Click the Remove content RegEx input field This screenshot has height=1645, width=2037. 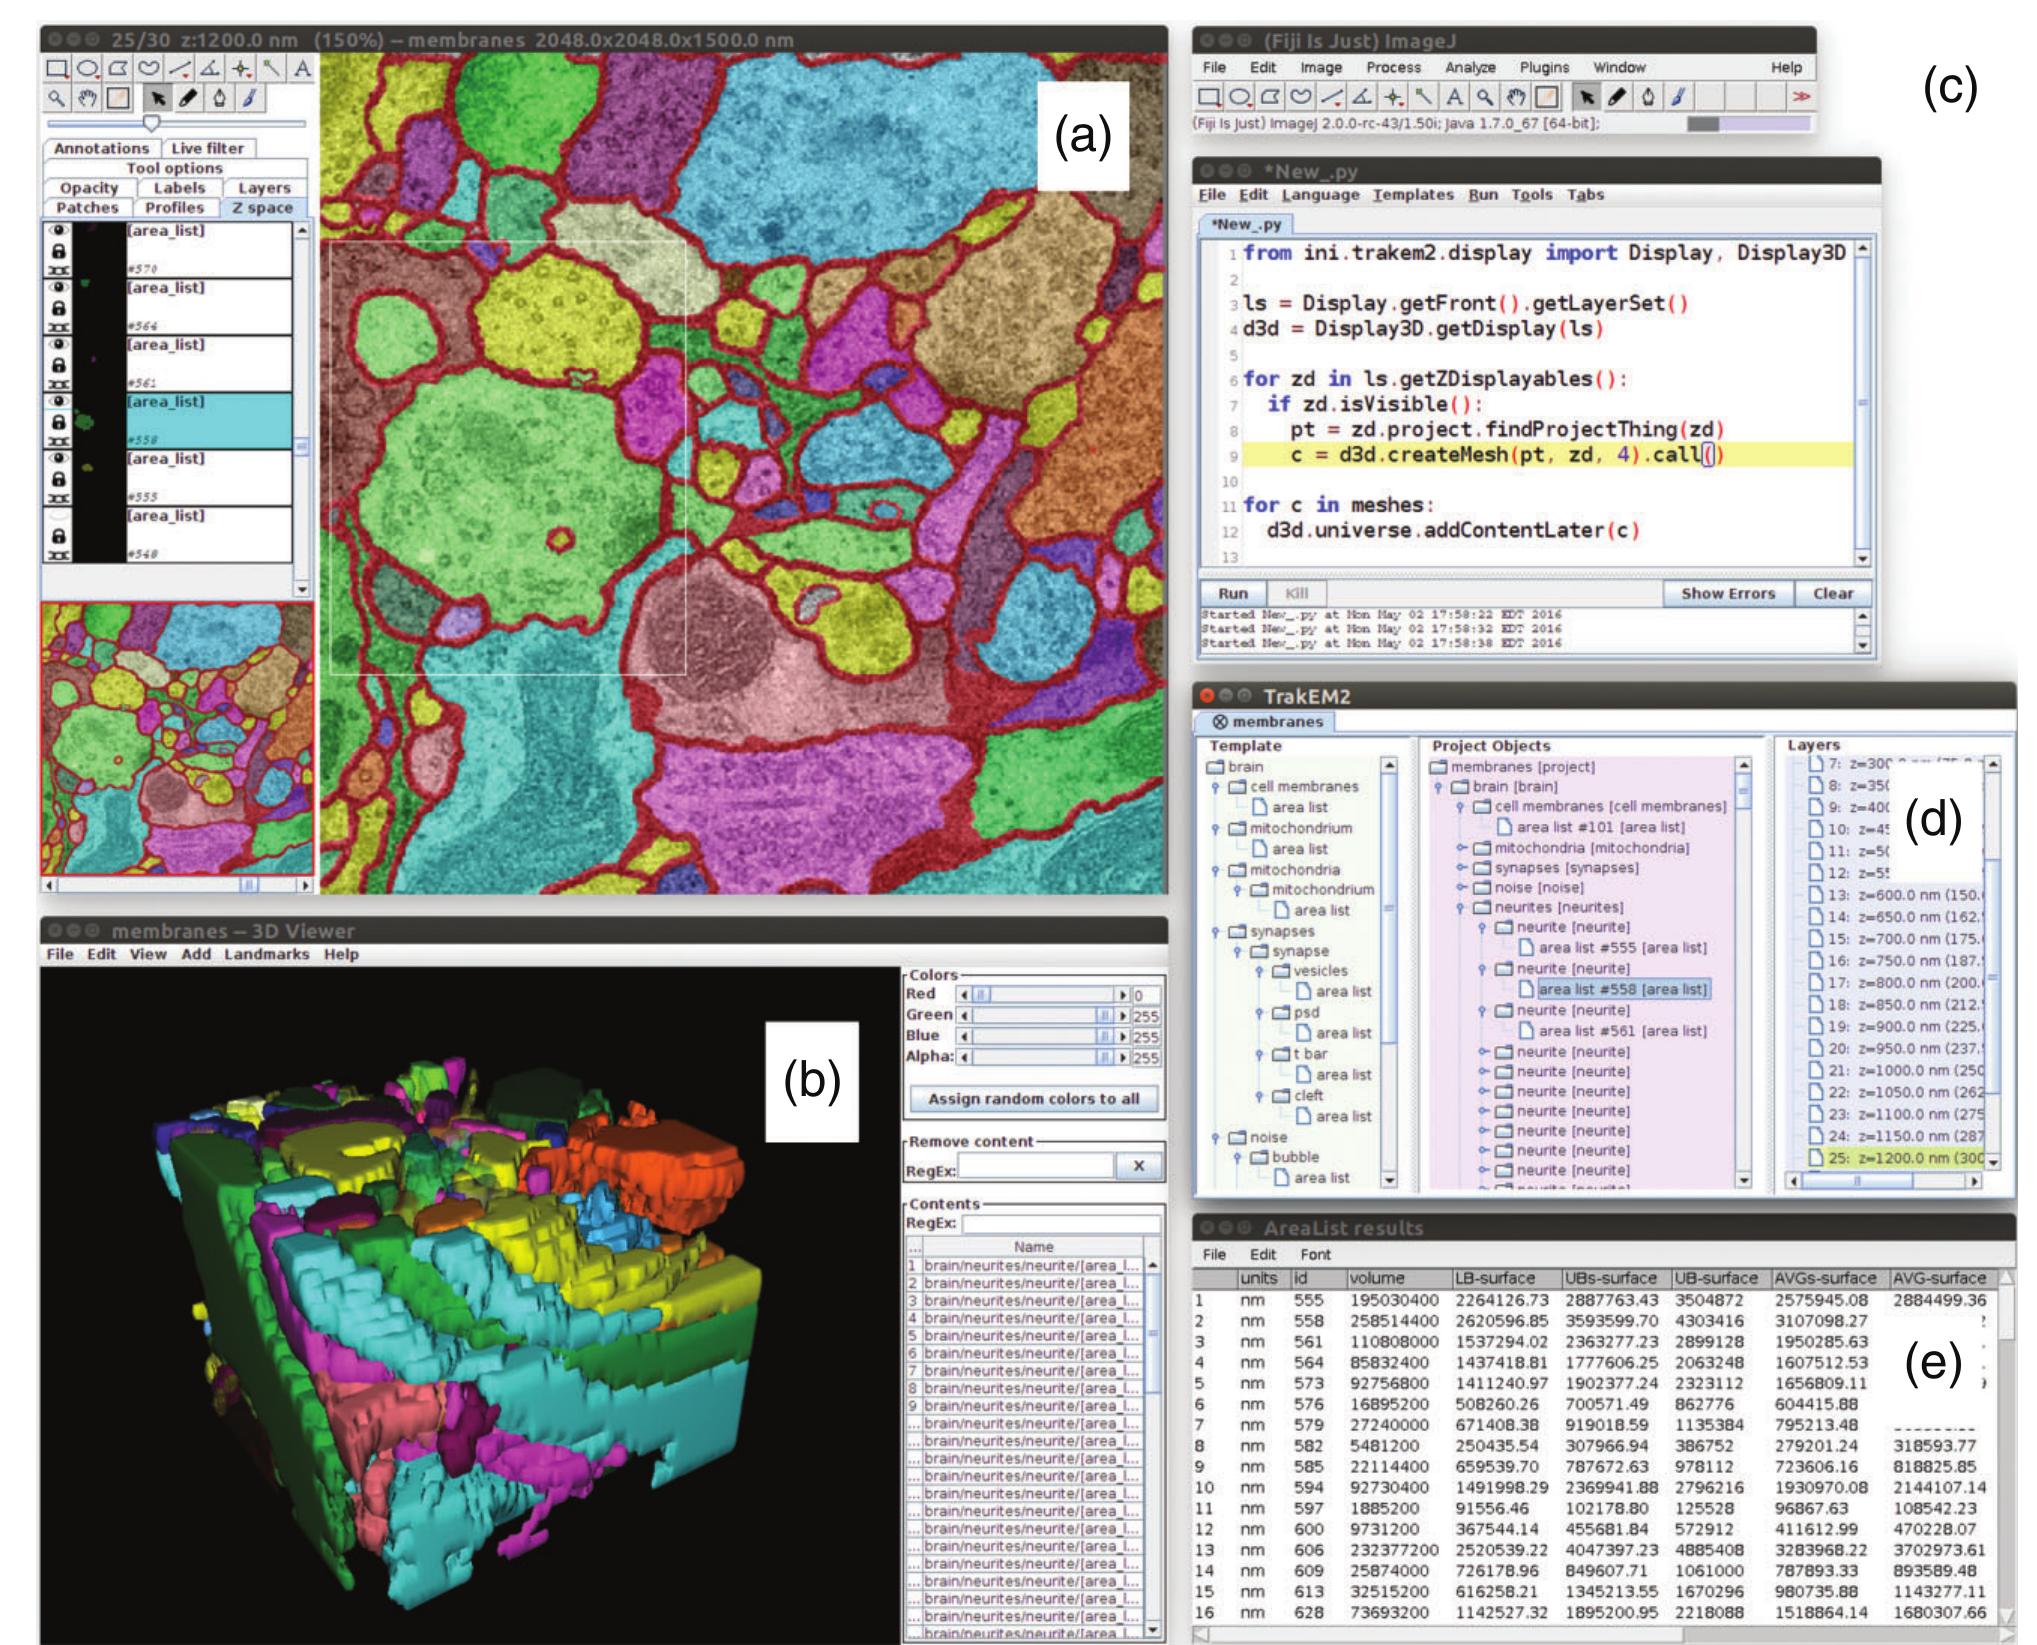[1036, 1167]
